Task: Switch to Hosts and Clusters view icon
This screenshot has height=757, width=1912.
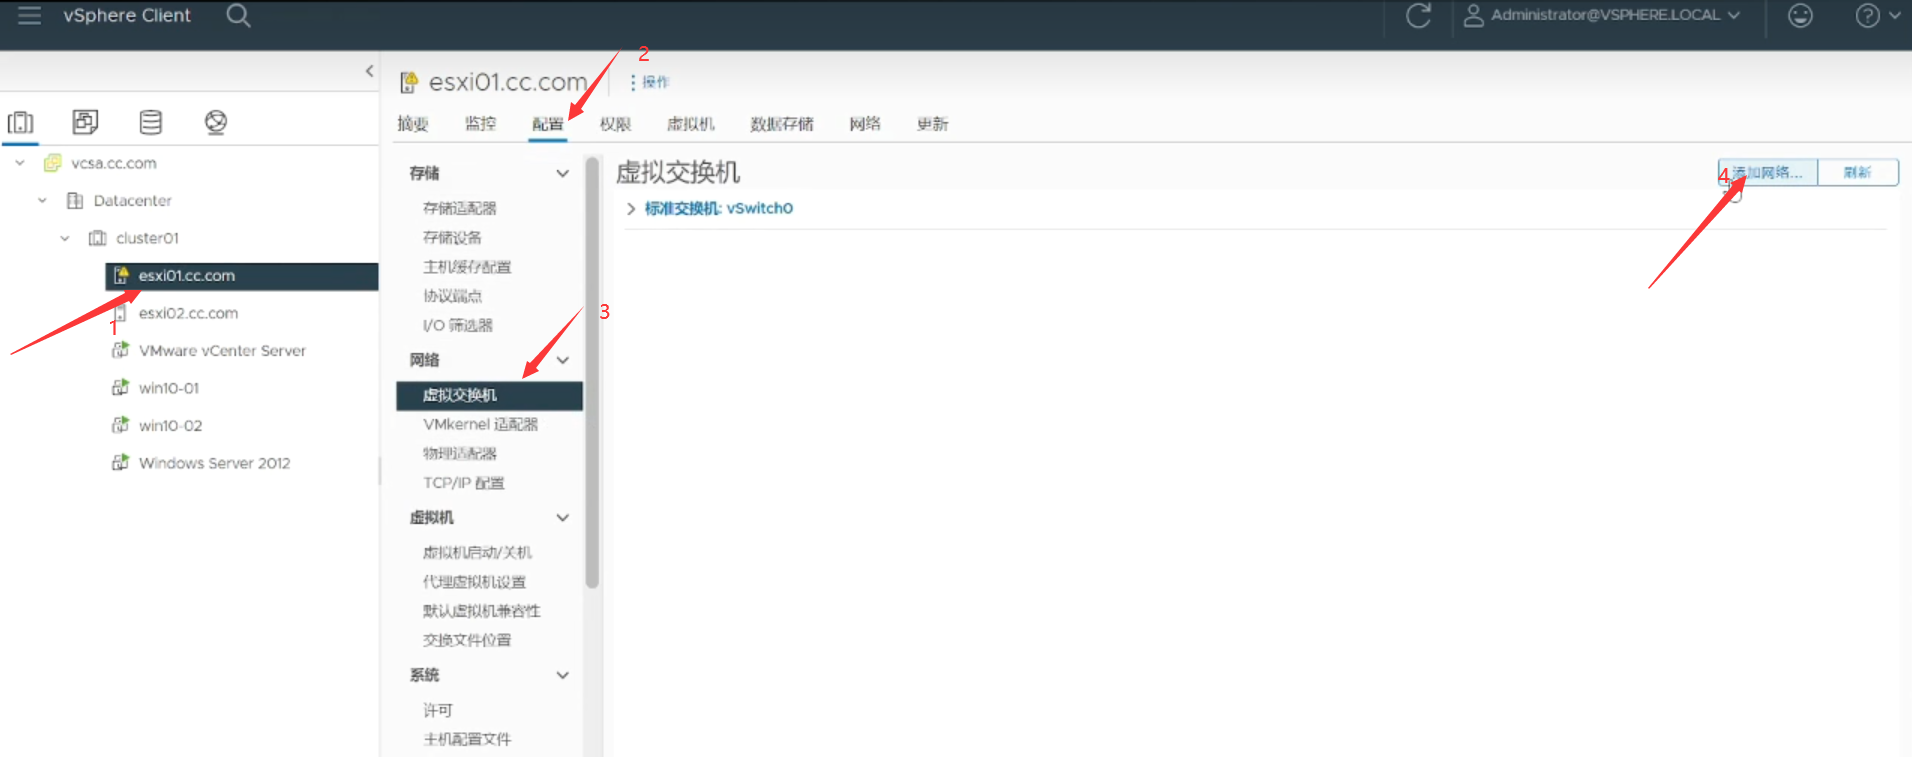Action: [20, 122]
